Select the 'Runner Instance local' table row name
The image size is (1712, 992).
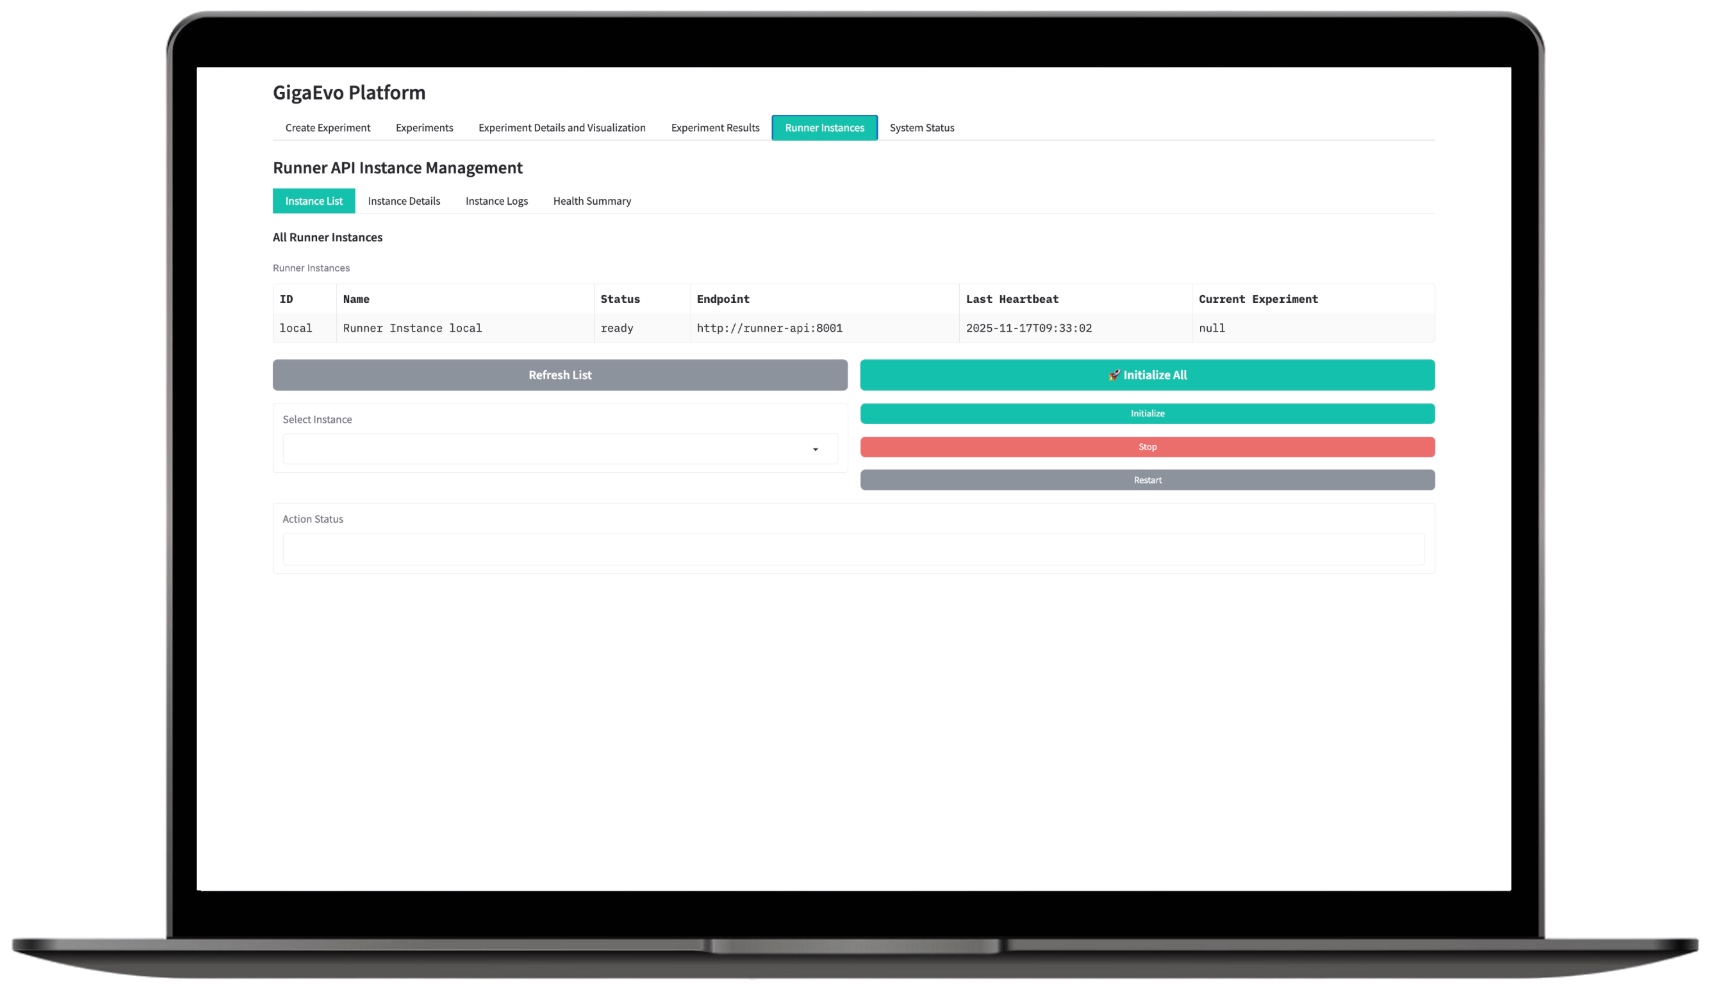412,328
